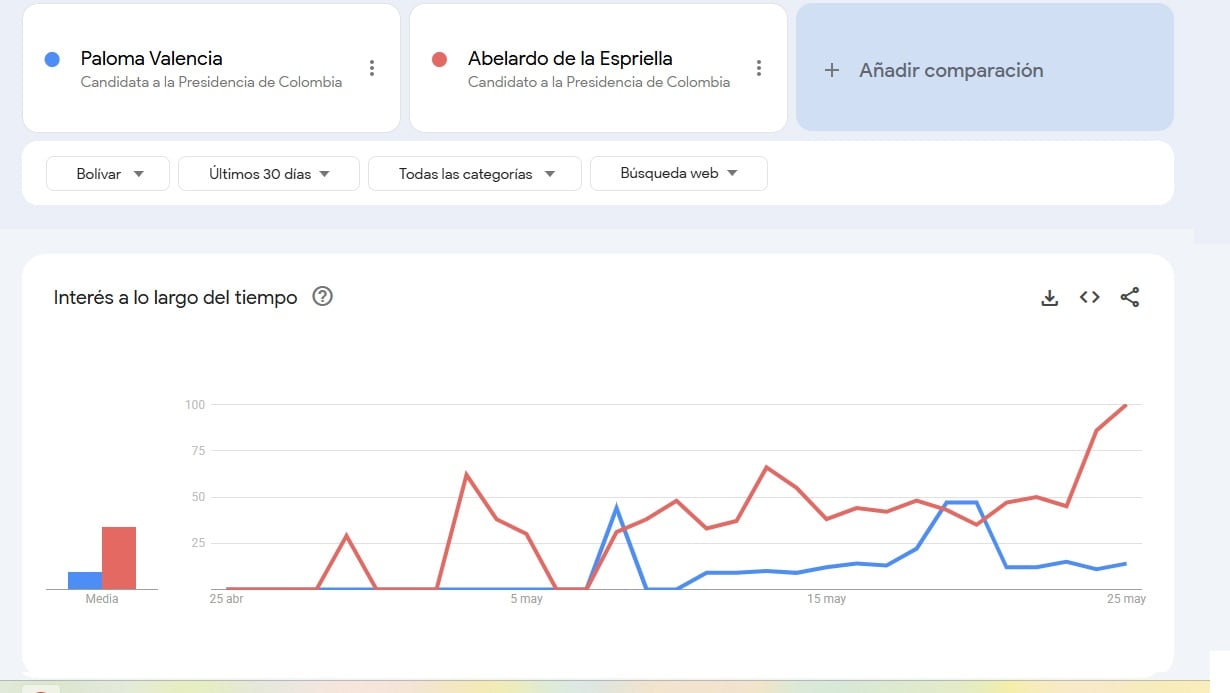Click the red line peak at 25 may
The image size is (1230, 693).
click(x=1126, y=405)
